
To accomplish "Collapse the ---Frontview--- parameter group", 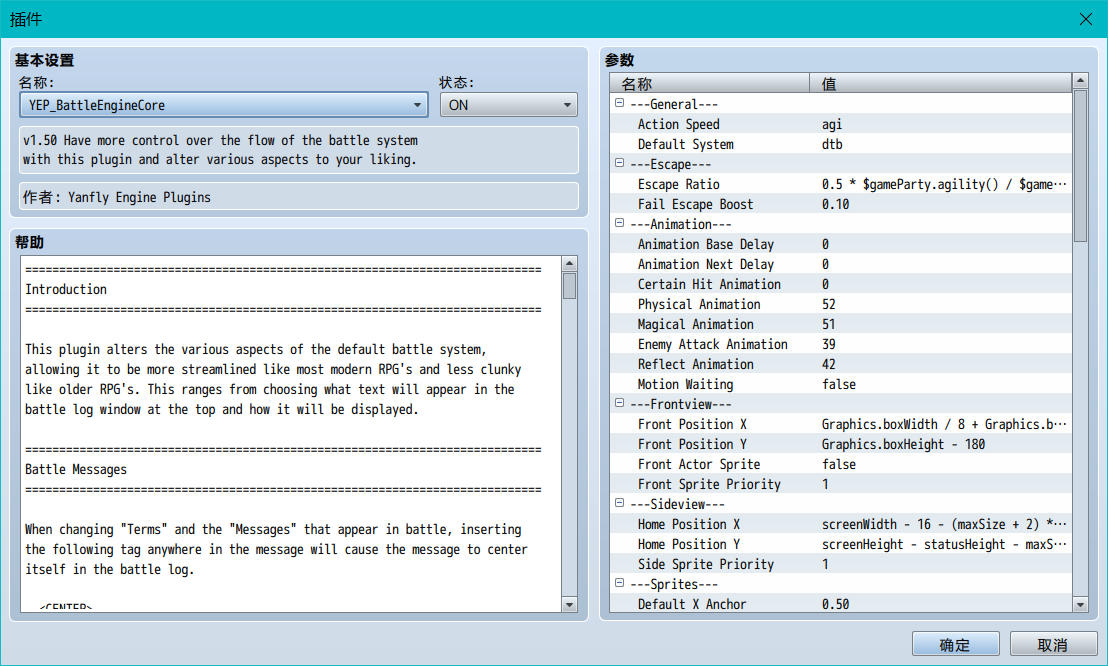I will [620, 403].
